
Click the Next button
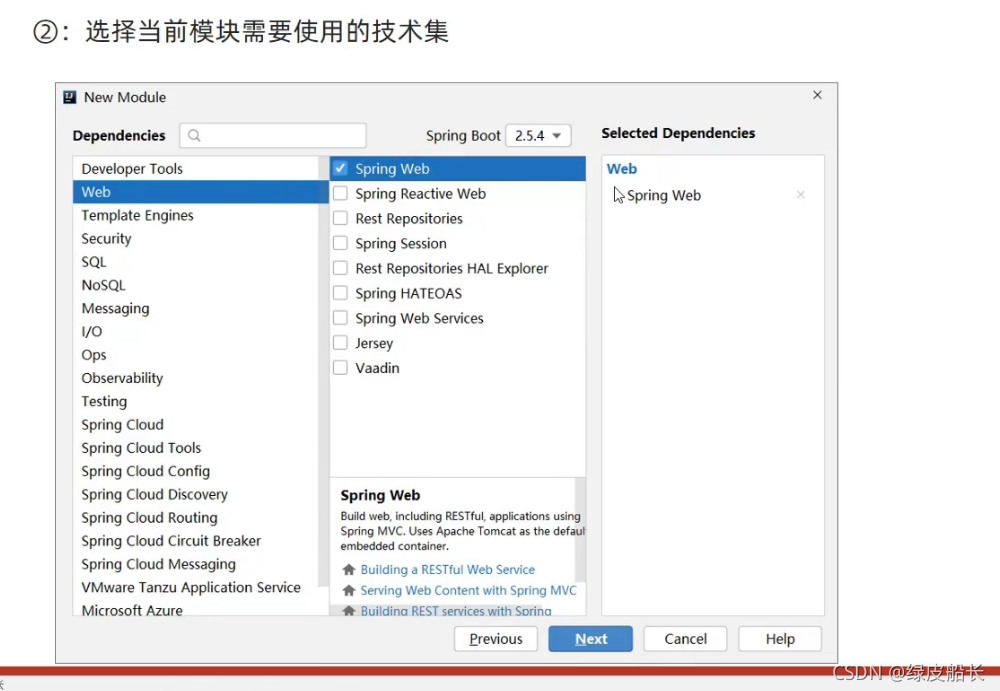[591, 639]
